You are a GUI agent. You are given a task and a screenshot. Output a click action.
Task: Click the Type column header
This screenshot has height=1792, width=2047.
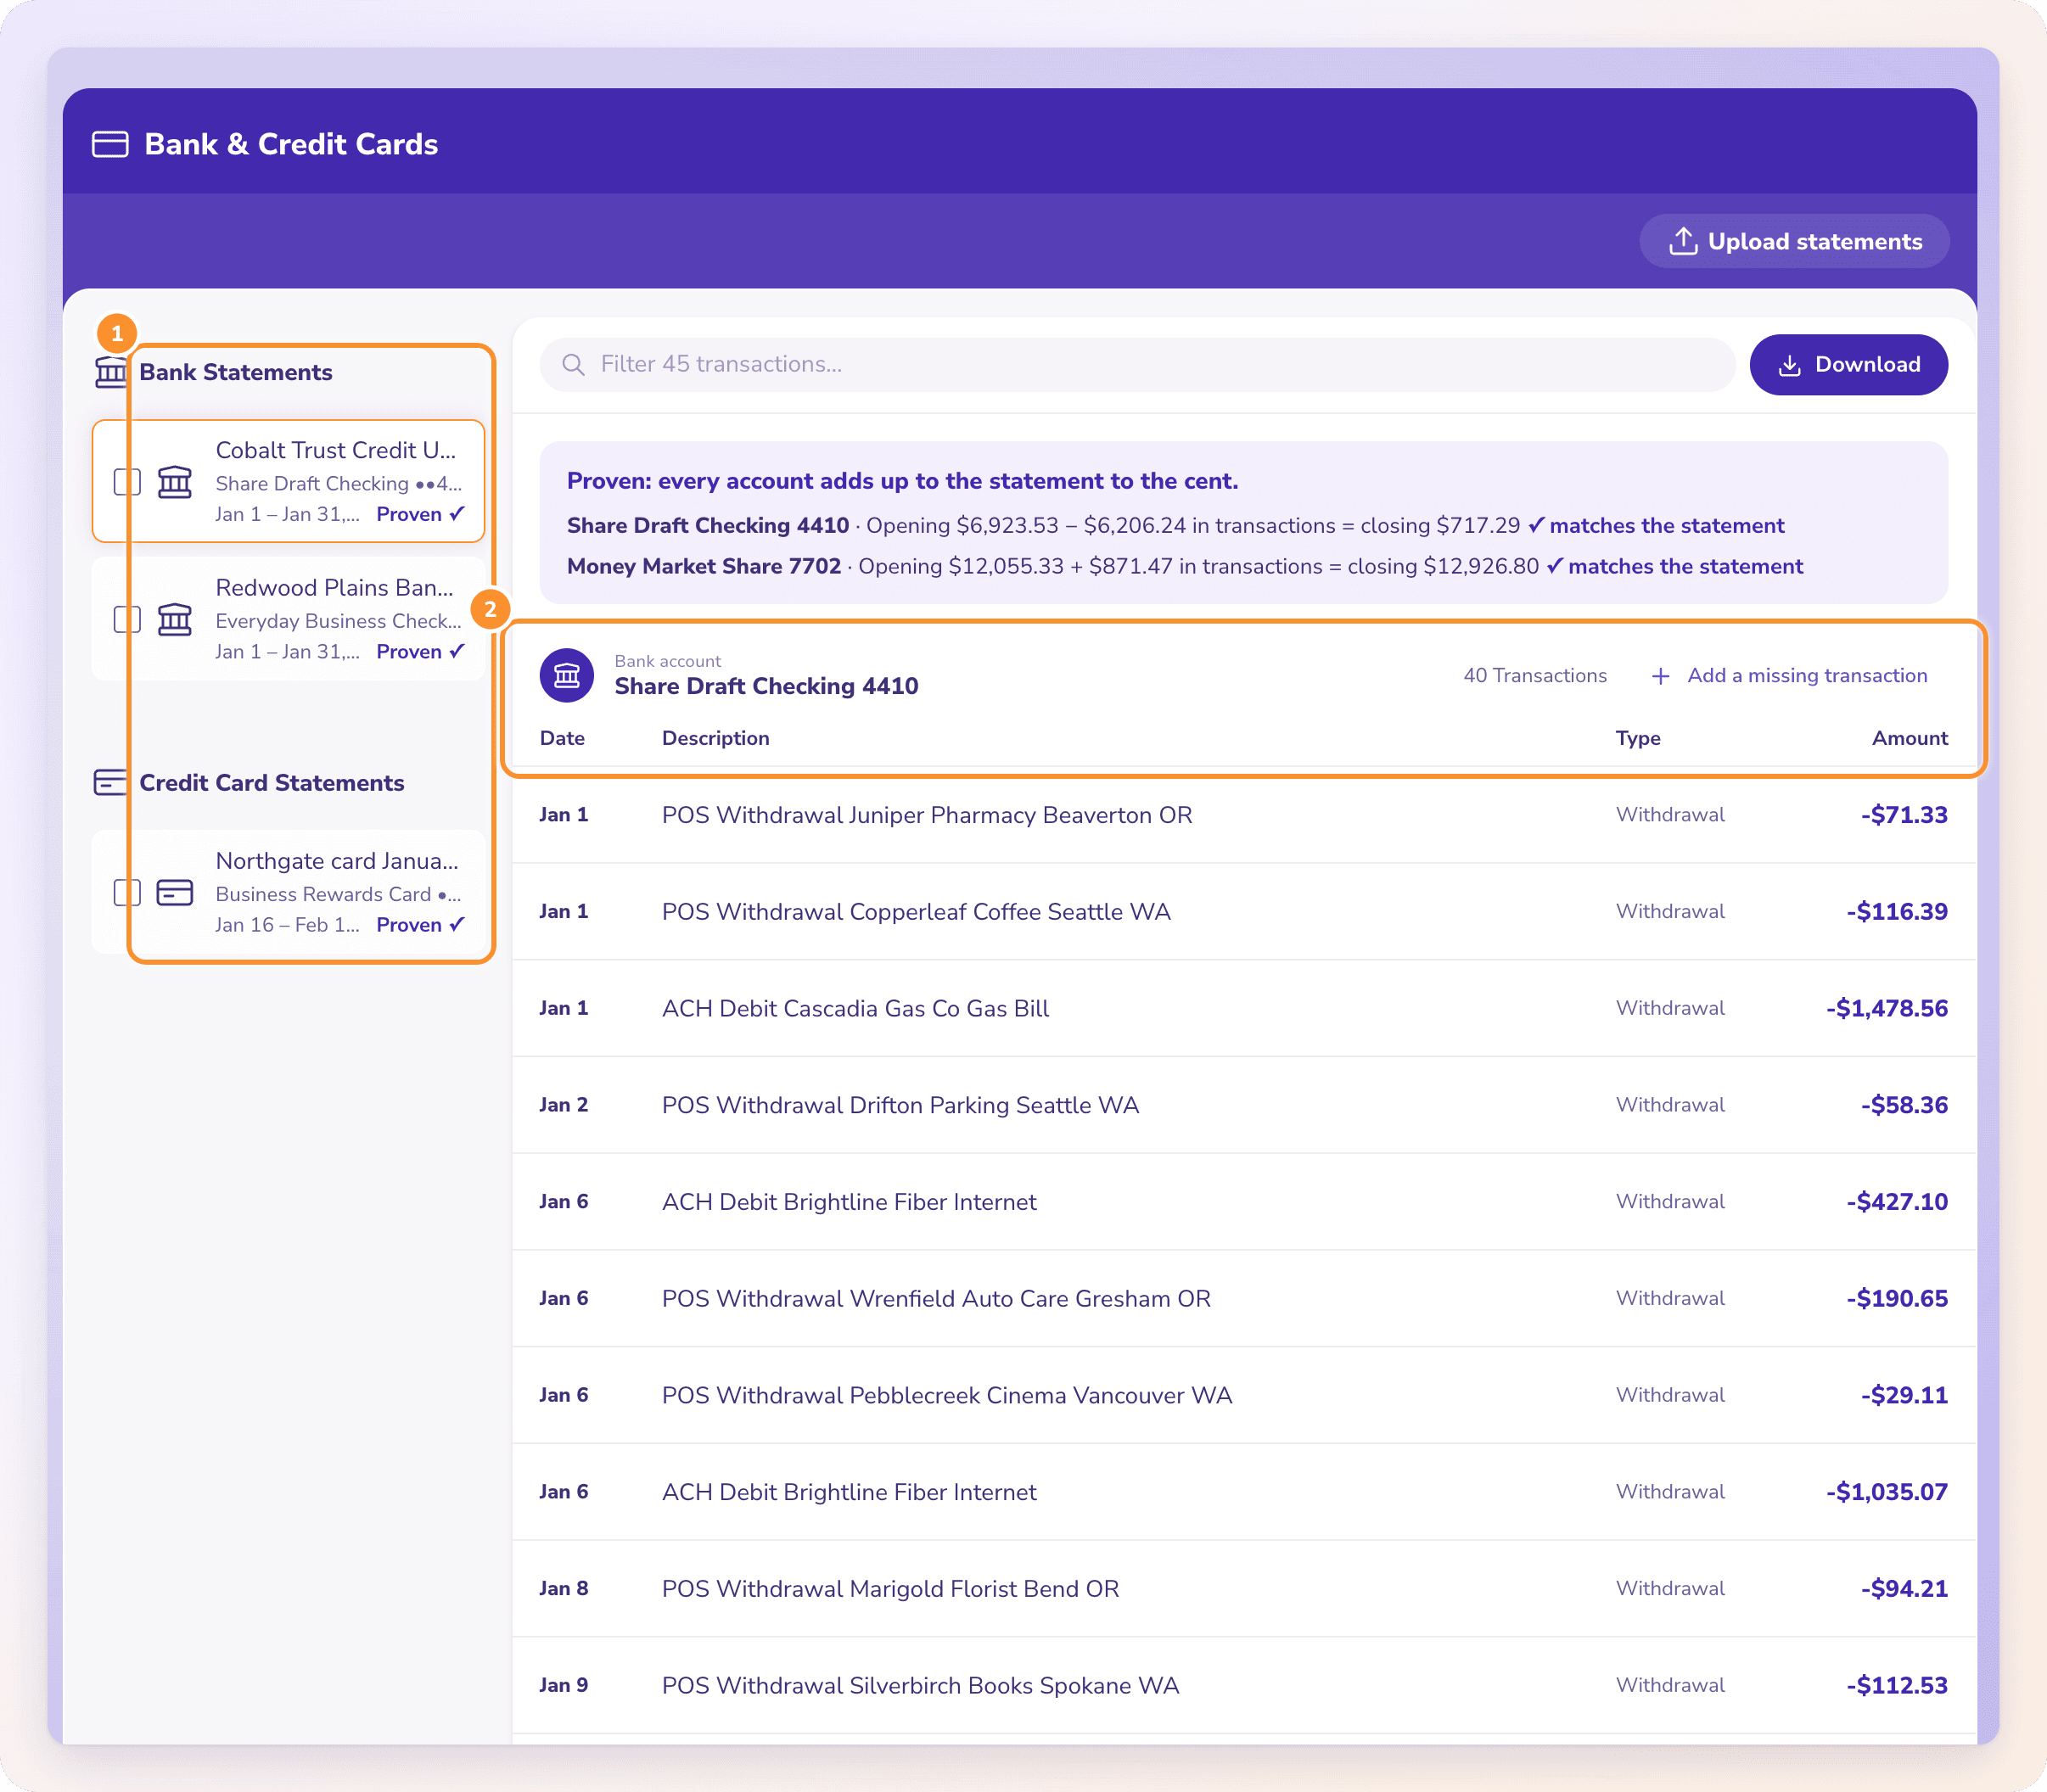point(1637,738)
